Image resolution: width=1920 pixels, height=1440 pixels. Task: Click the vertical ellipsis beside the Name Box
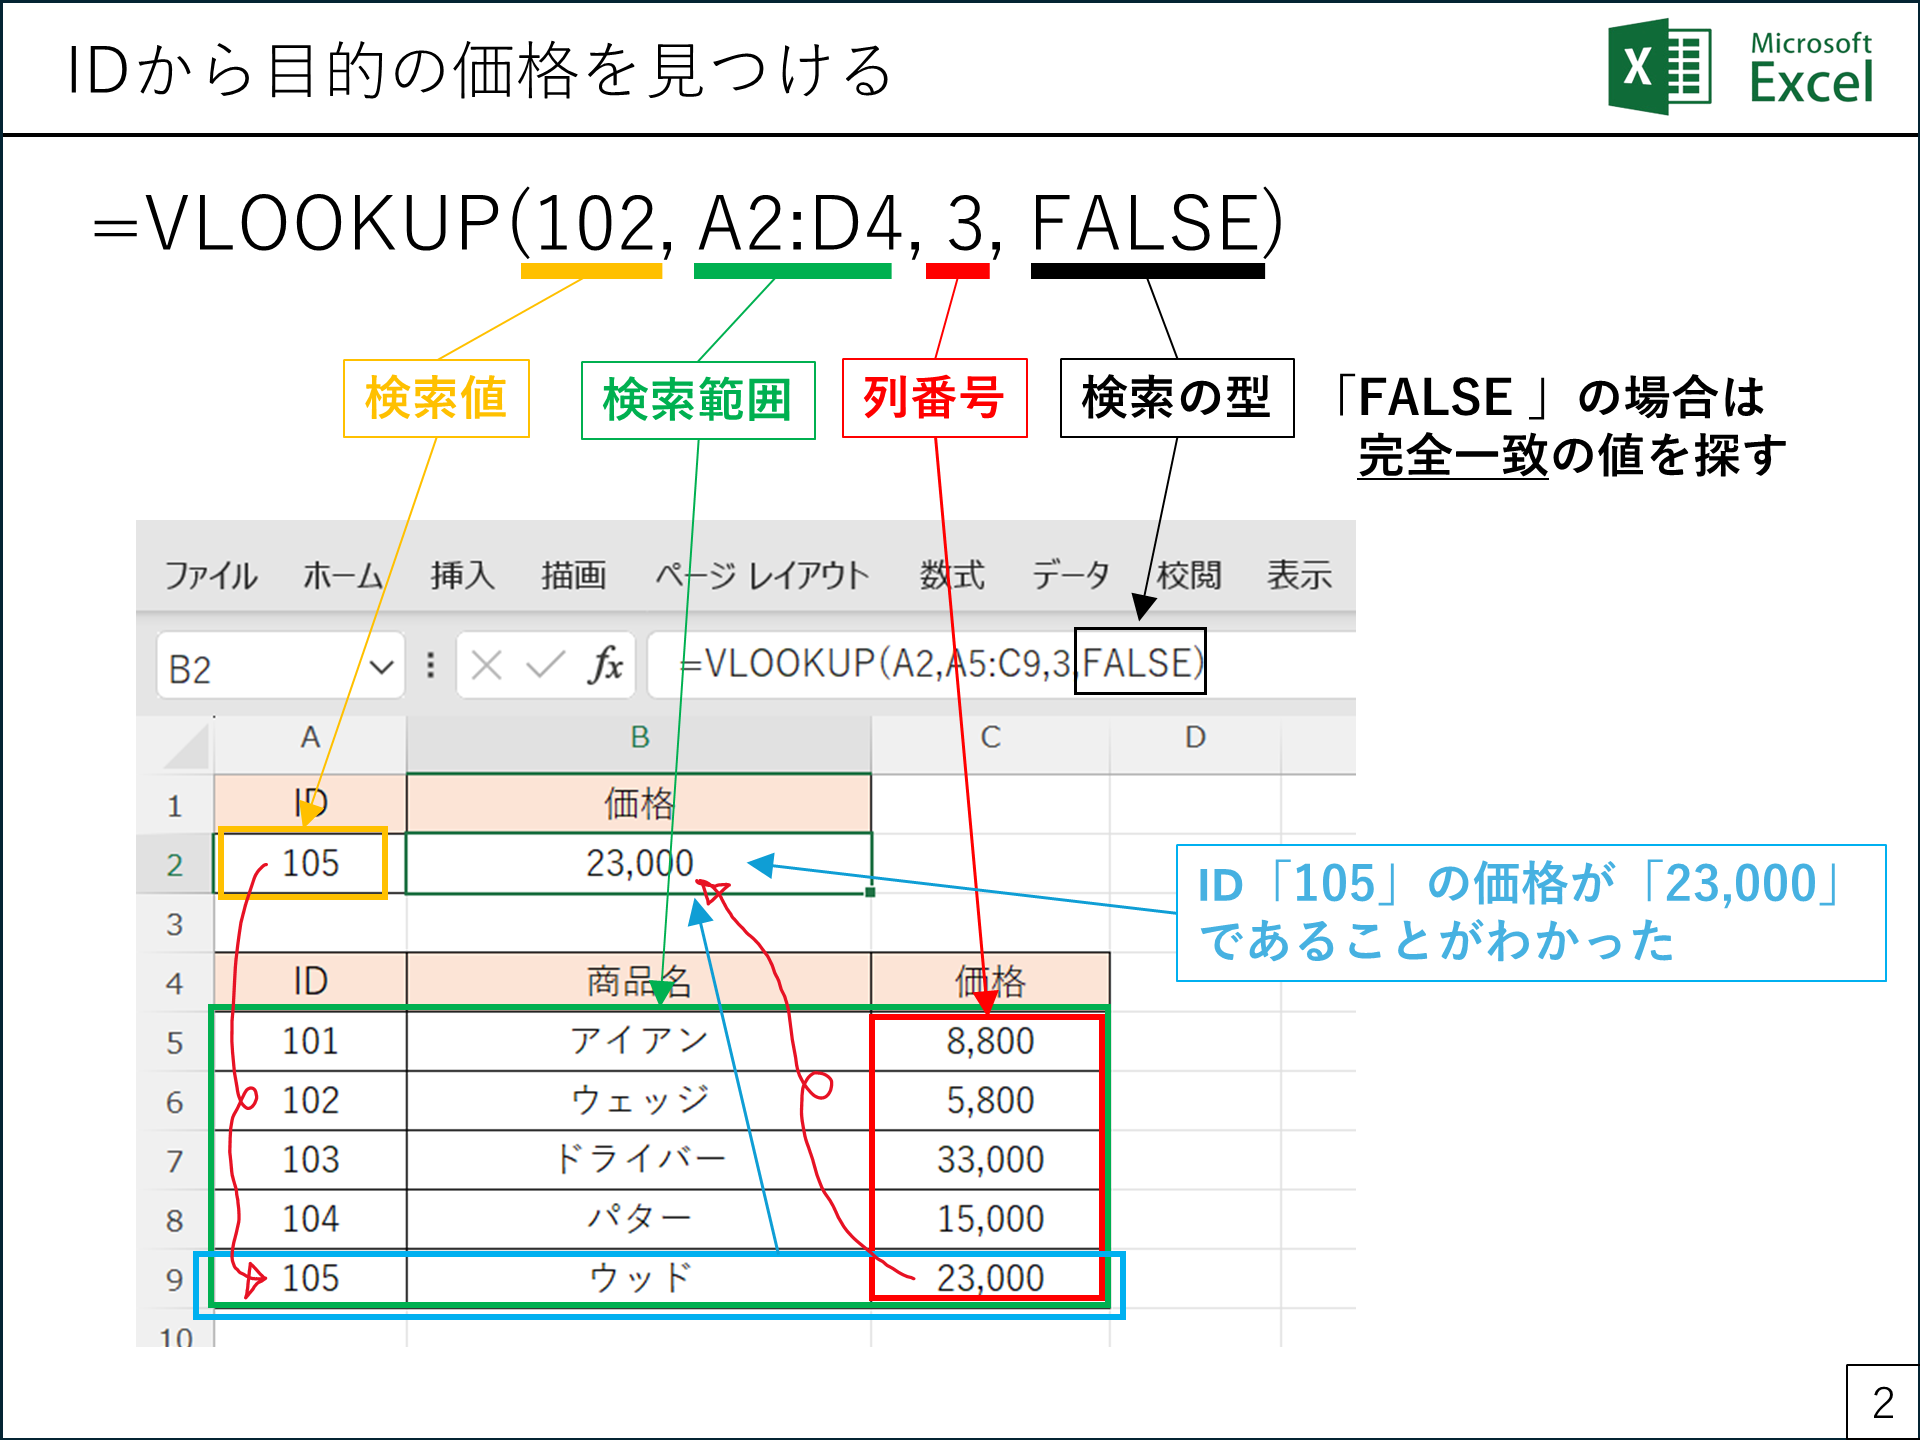click(430, 663)
